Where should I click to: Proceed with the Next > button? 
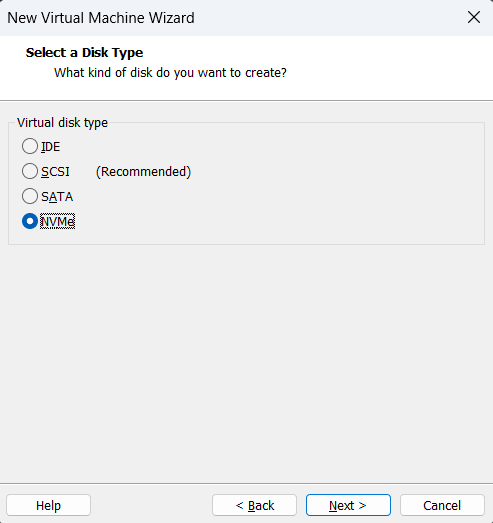click(348, 505)
